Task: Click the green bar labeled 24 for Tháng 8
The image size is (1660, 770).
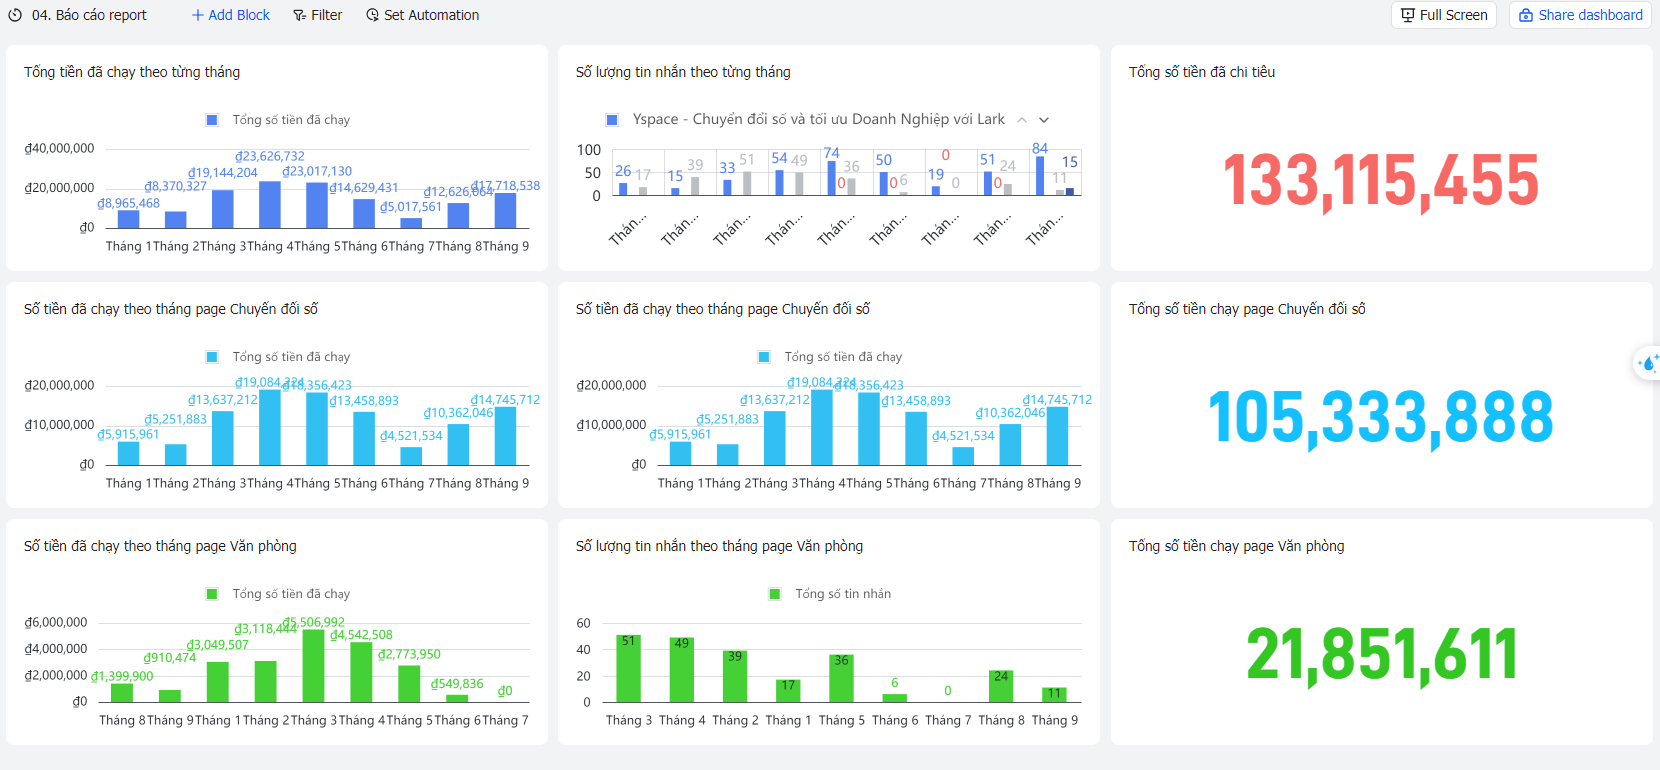Action: pyautogui.click(x=1001, y=686)
